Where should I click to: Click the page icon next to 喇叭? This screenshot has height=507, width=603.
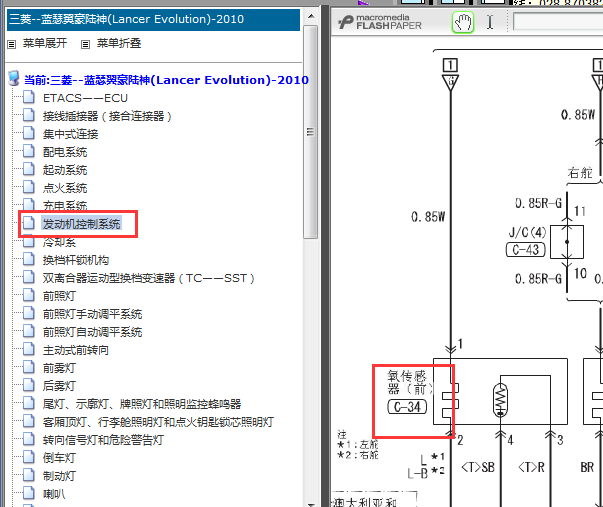29,493
